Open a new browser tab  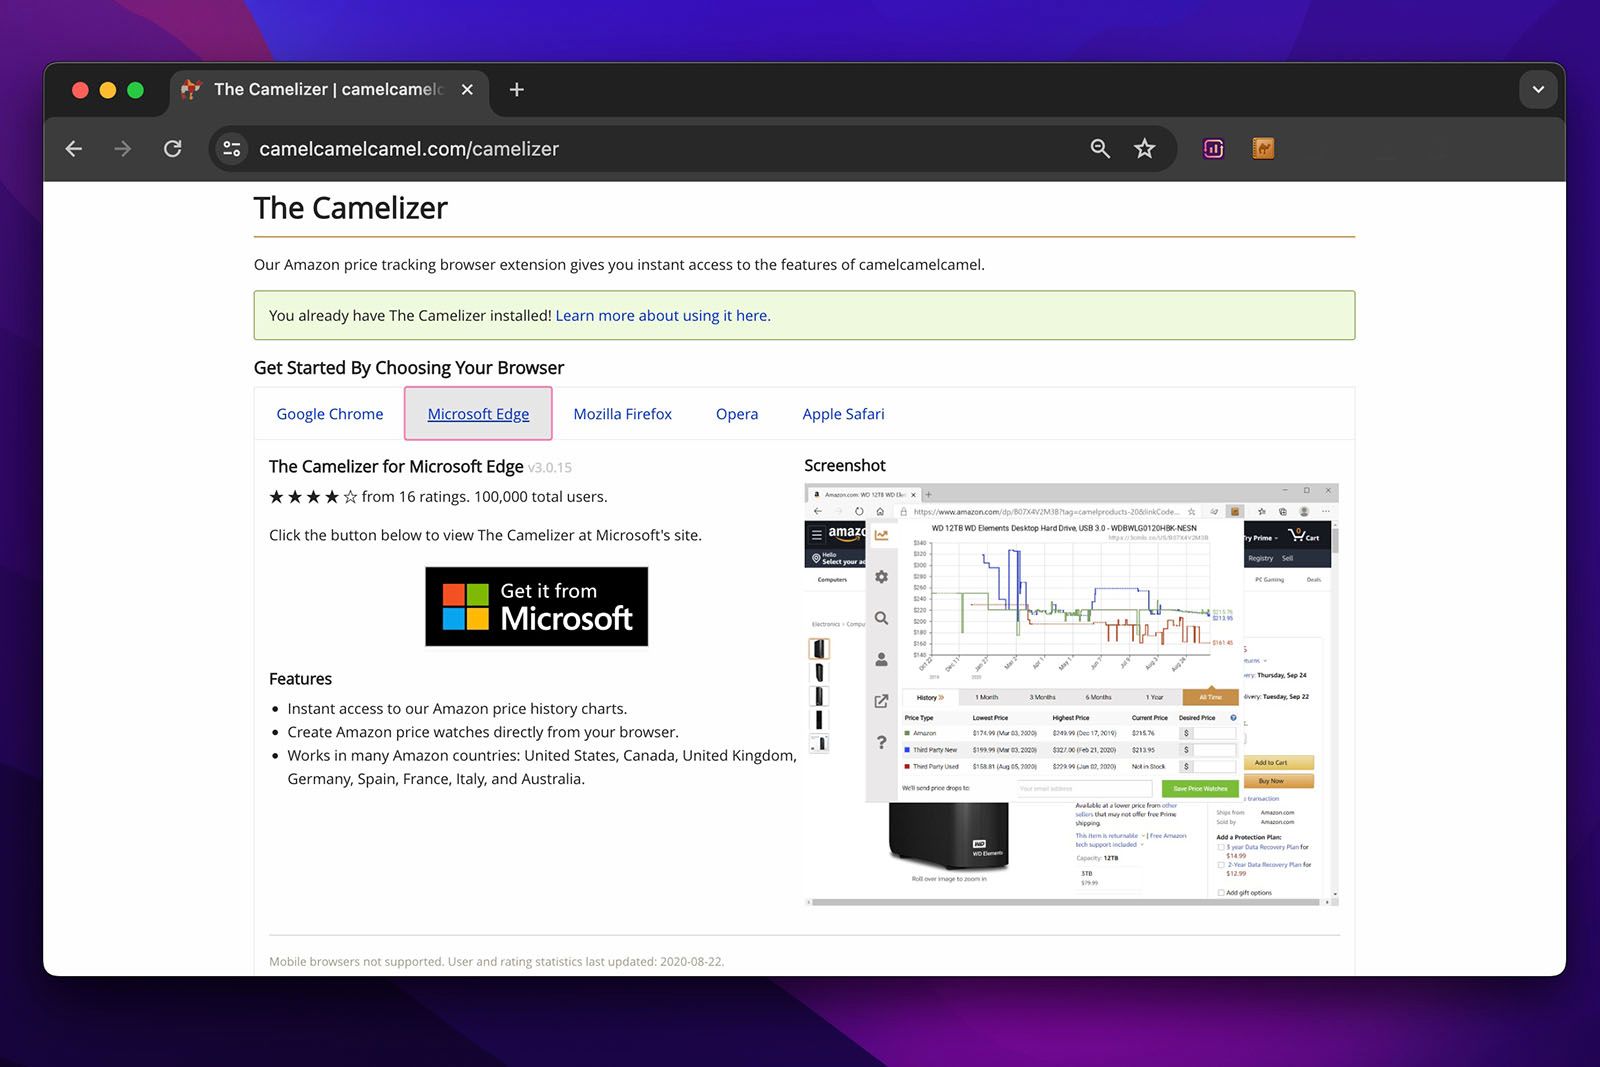pyautogui.click(x=517, y=90)
